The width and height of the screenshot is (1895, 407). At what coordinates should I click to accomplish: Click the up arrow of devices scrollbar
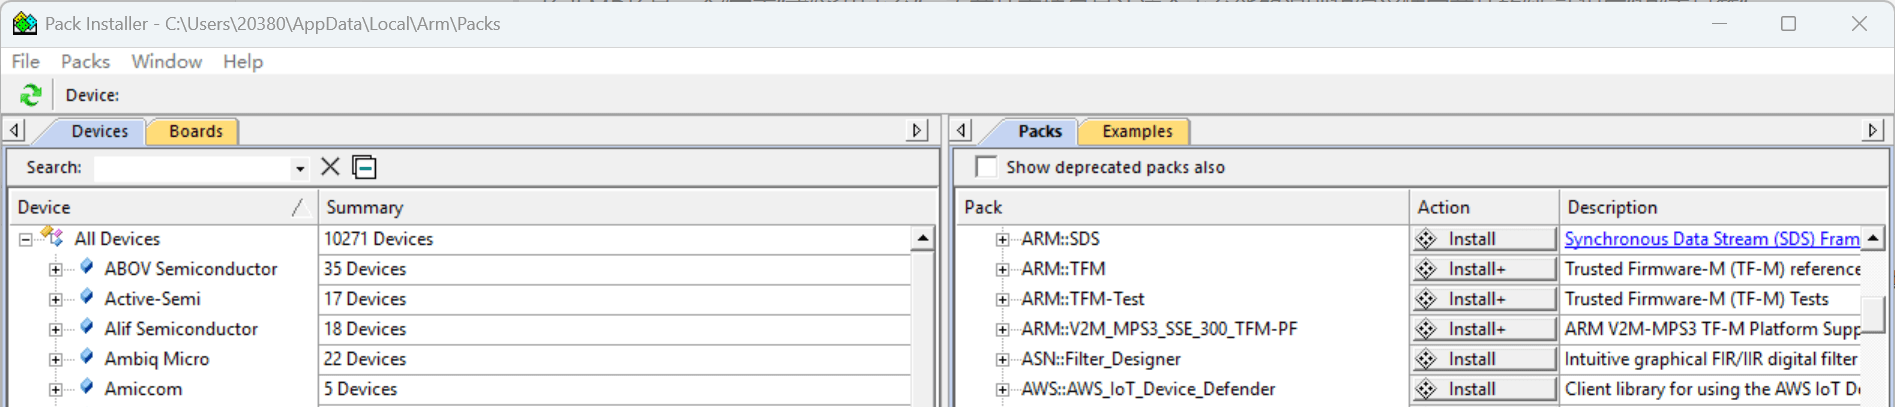923,238
